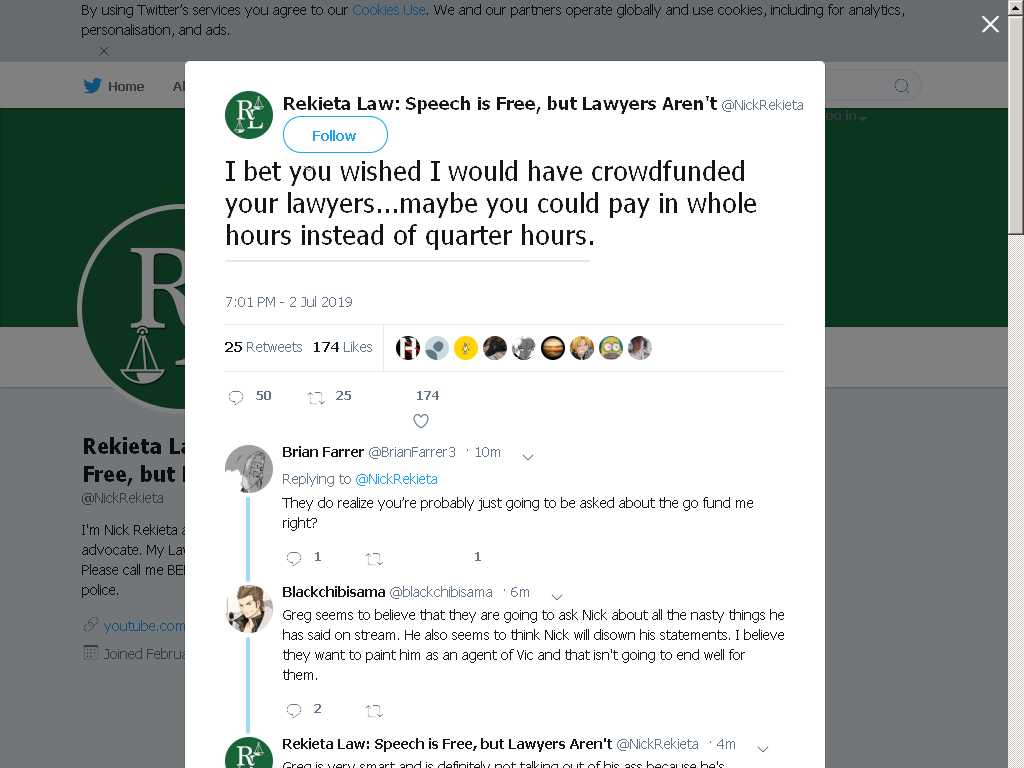
Task: Open the Cookies Use link
Action: point(389,10)
